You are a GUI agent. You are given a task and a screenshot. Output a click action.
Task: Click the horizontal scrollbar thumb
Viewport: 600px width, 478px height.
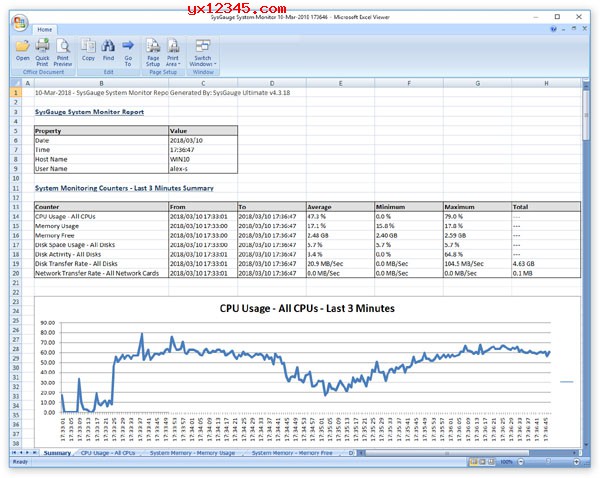click(447, 453)
